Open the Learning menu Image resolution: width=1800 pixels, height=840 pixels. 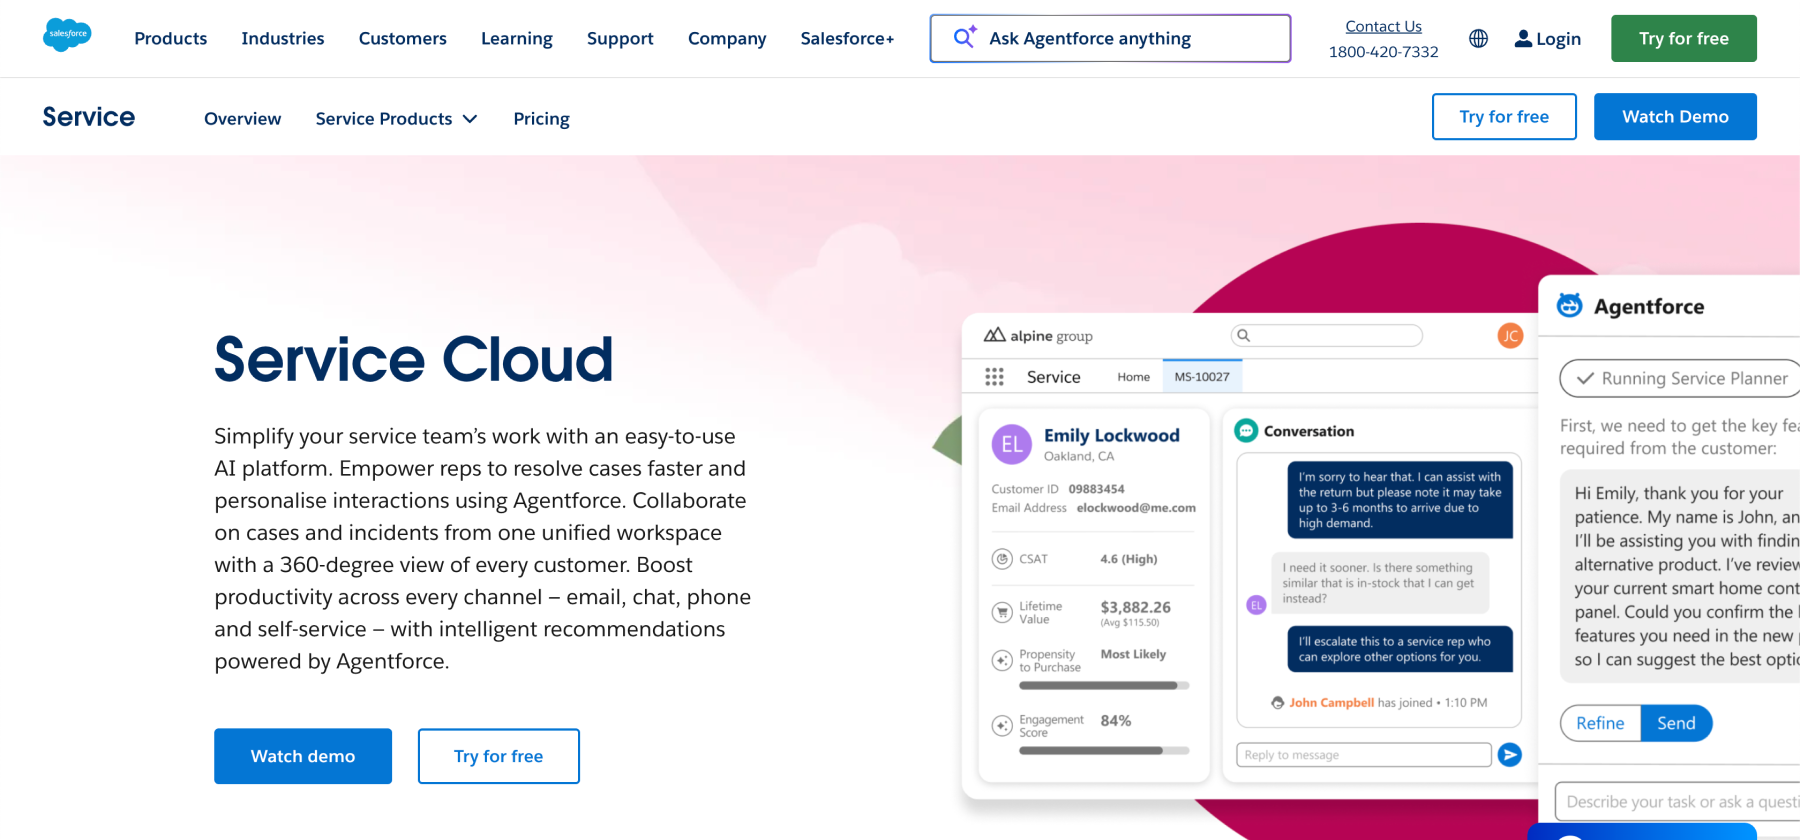click(517, 38)
